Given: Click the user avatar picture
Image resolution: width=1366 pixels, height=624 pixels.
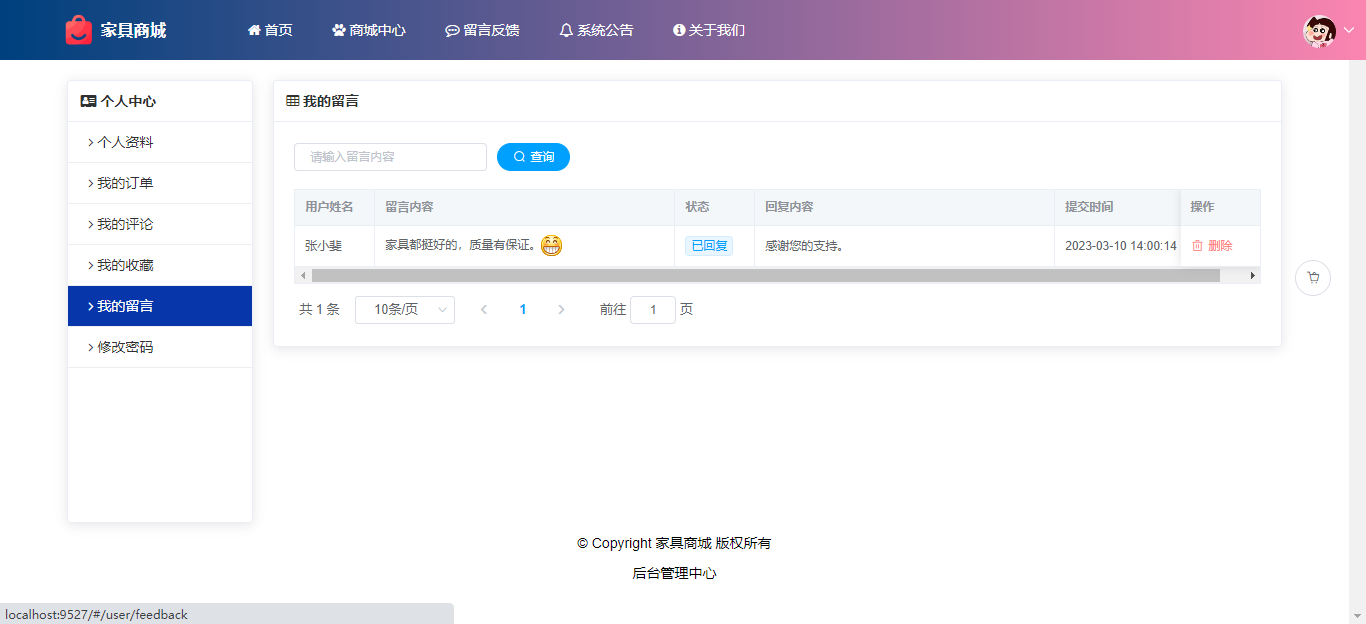Looking at the screenshot, I should (1319, 31).
